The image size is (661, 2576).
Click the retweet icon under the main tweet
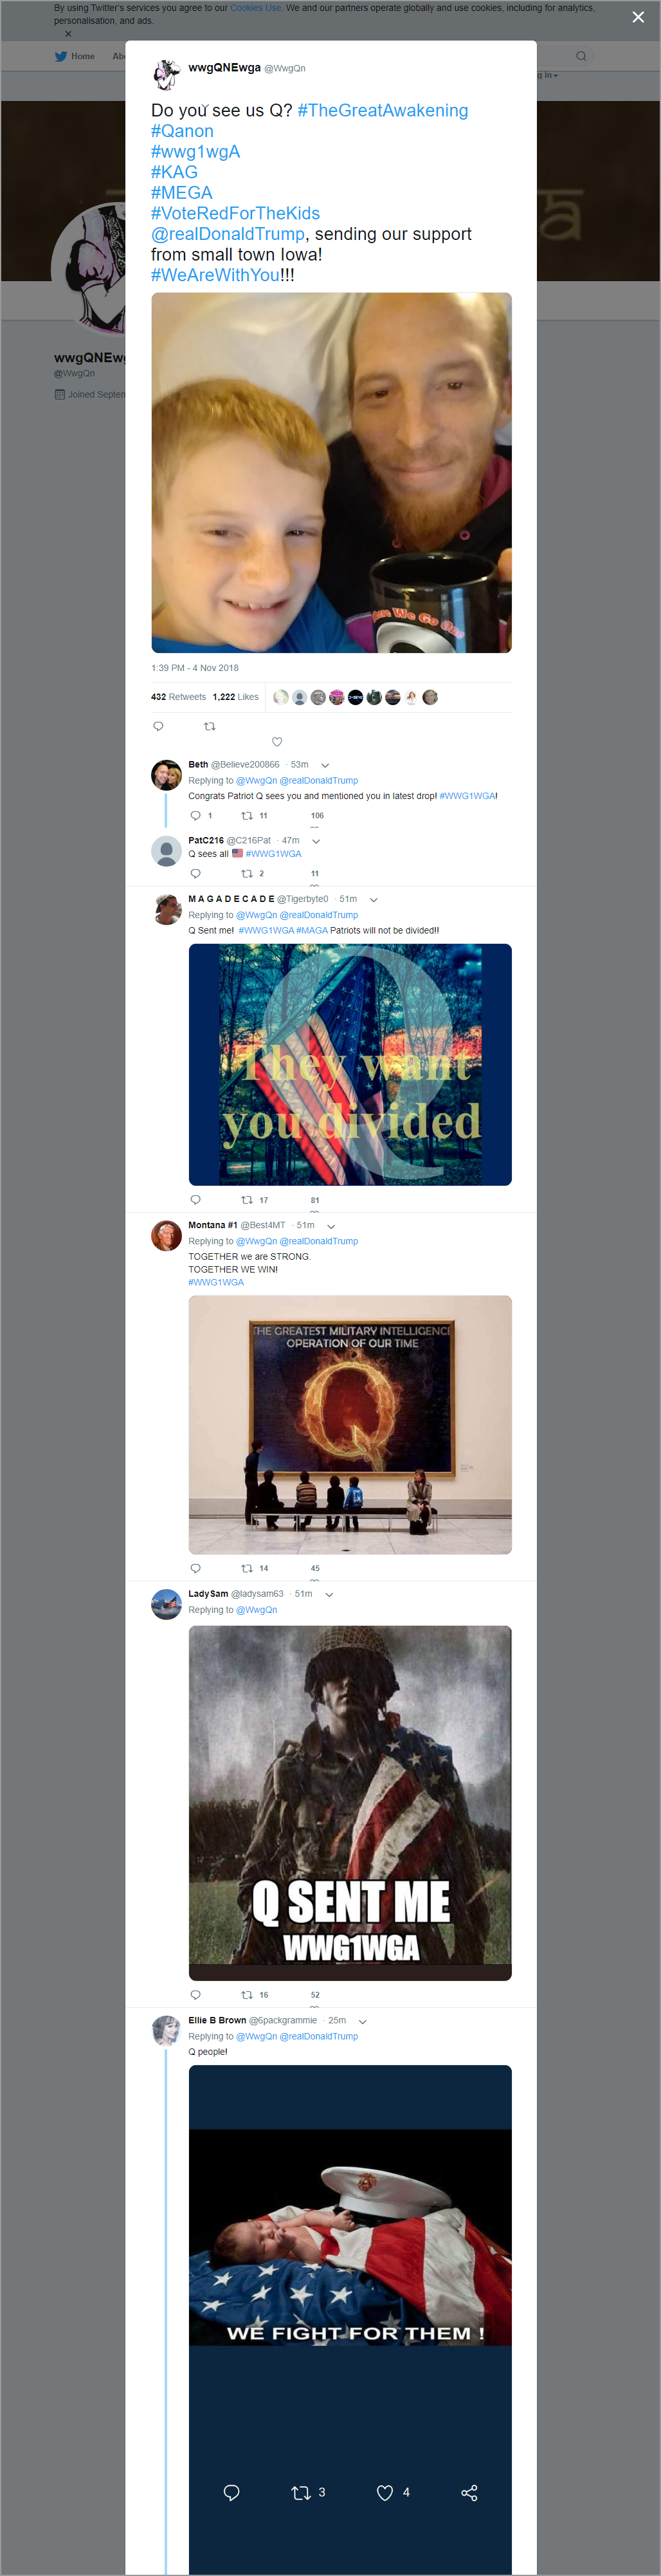(210, 726)
